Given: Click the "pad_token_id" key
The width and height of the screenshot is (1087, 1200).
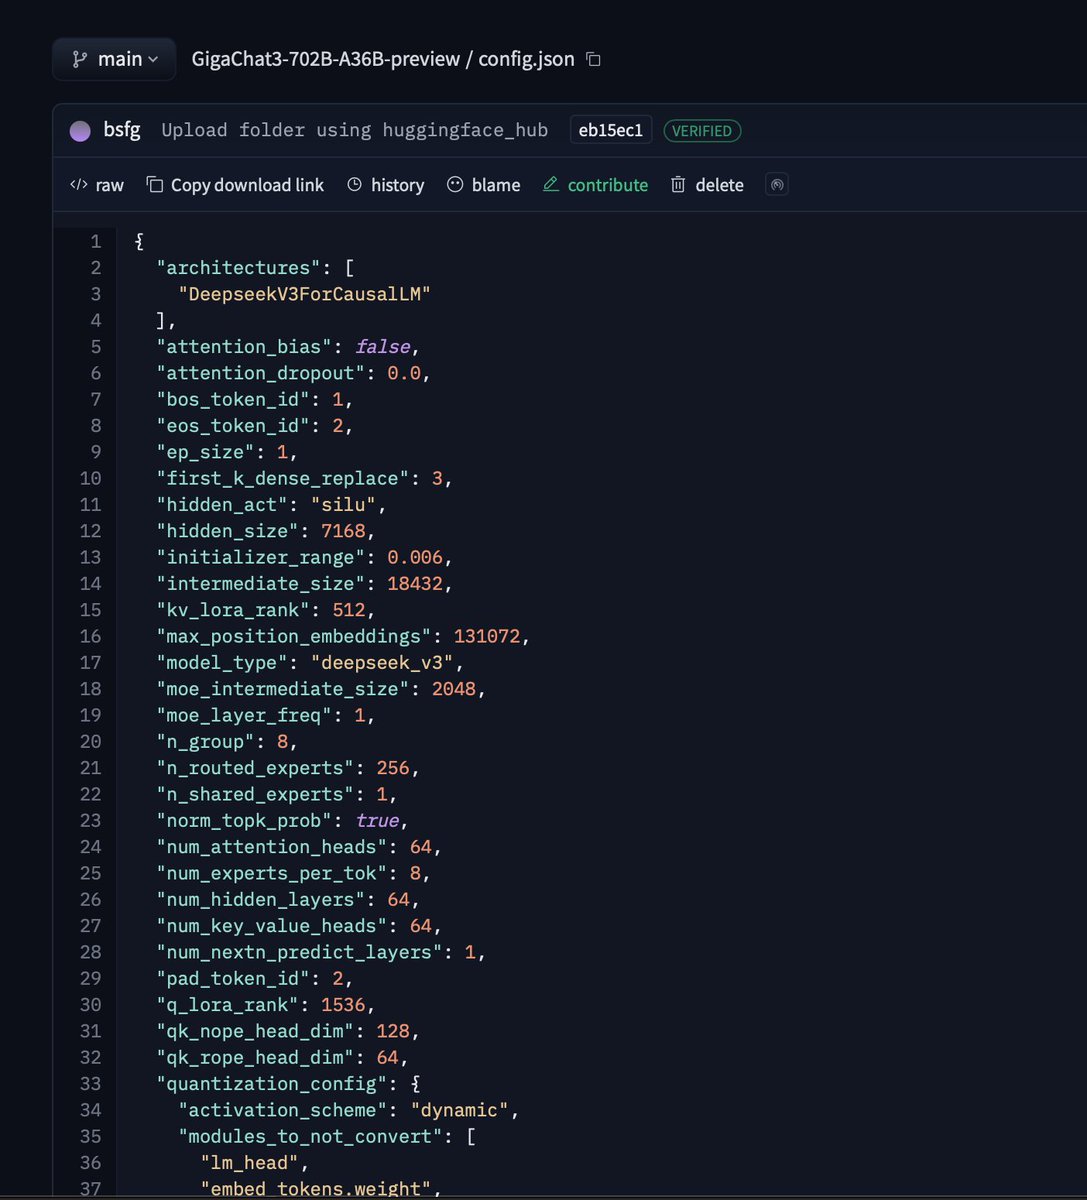Looking at the screenshot, I should (234, 978).
